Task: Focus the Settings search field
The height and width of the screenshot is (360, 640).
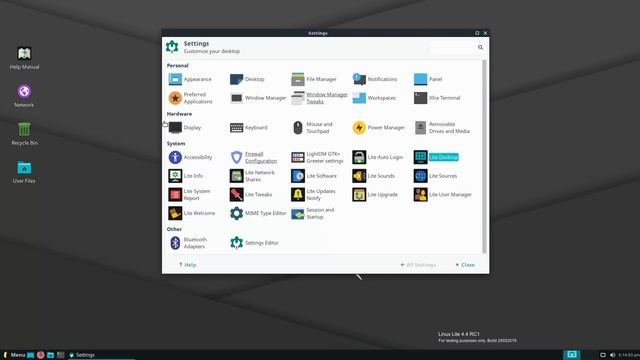Action: pyautogui.click(x=457, y=47)
